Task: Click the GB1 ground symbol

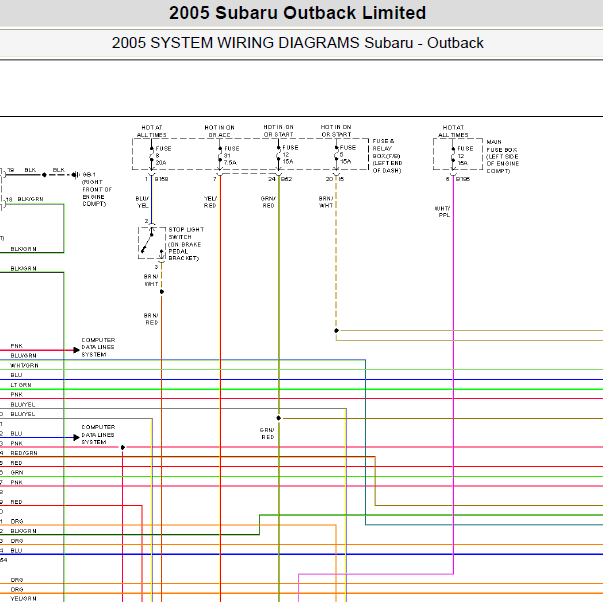Action: (x=75, y=175)
